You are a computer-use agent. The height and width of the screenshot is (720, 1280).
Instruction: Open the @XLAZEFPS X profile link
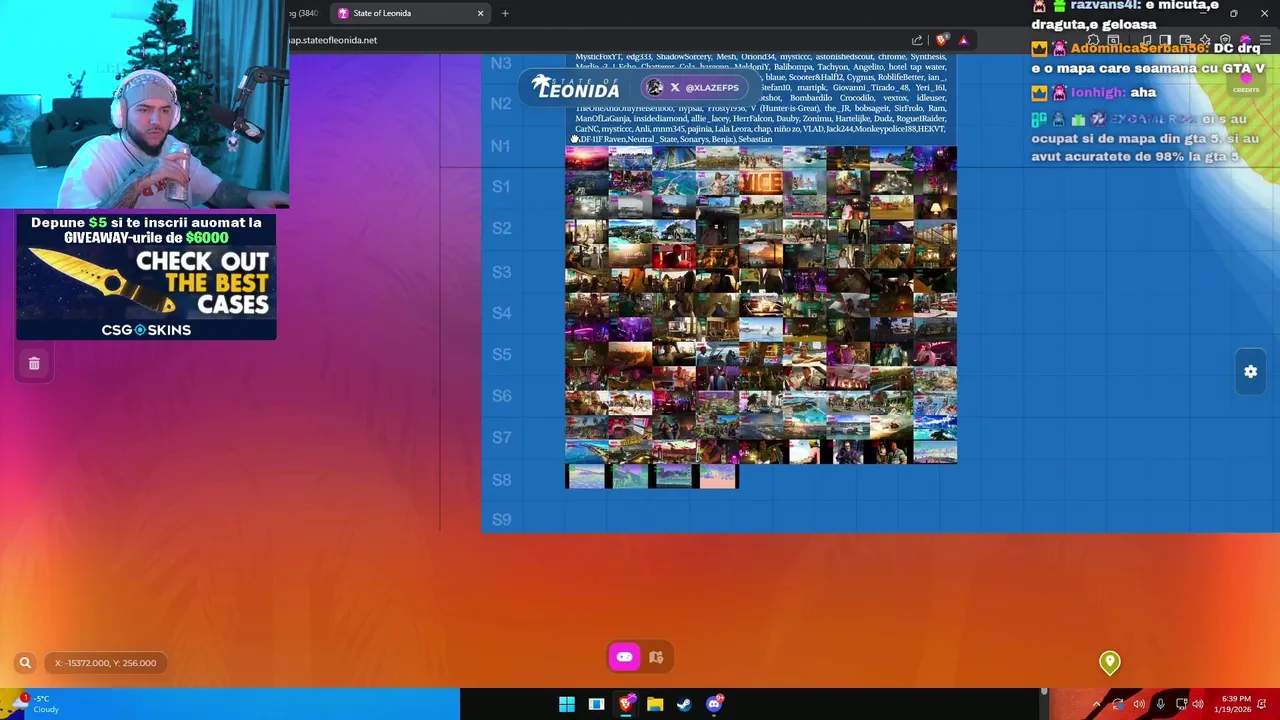point(696,88)
